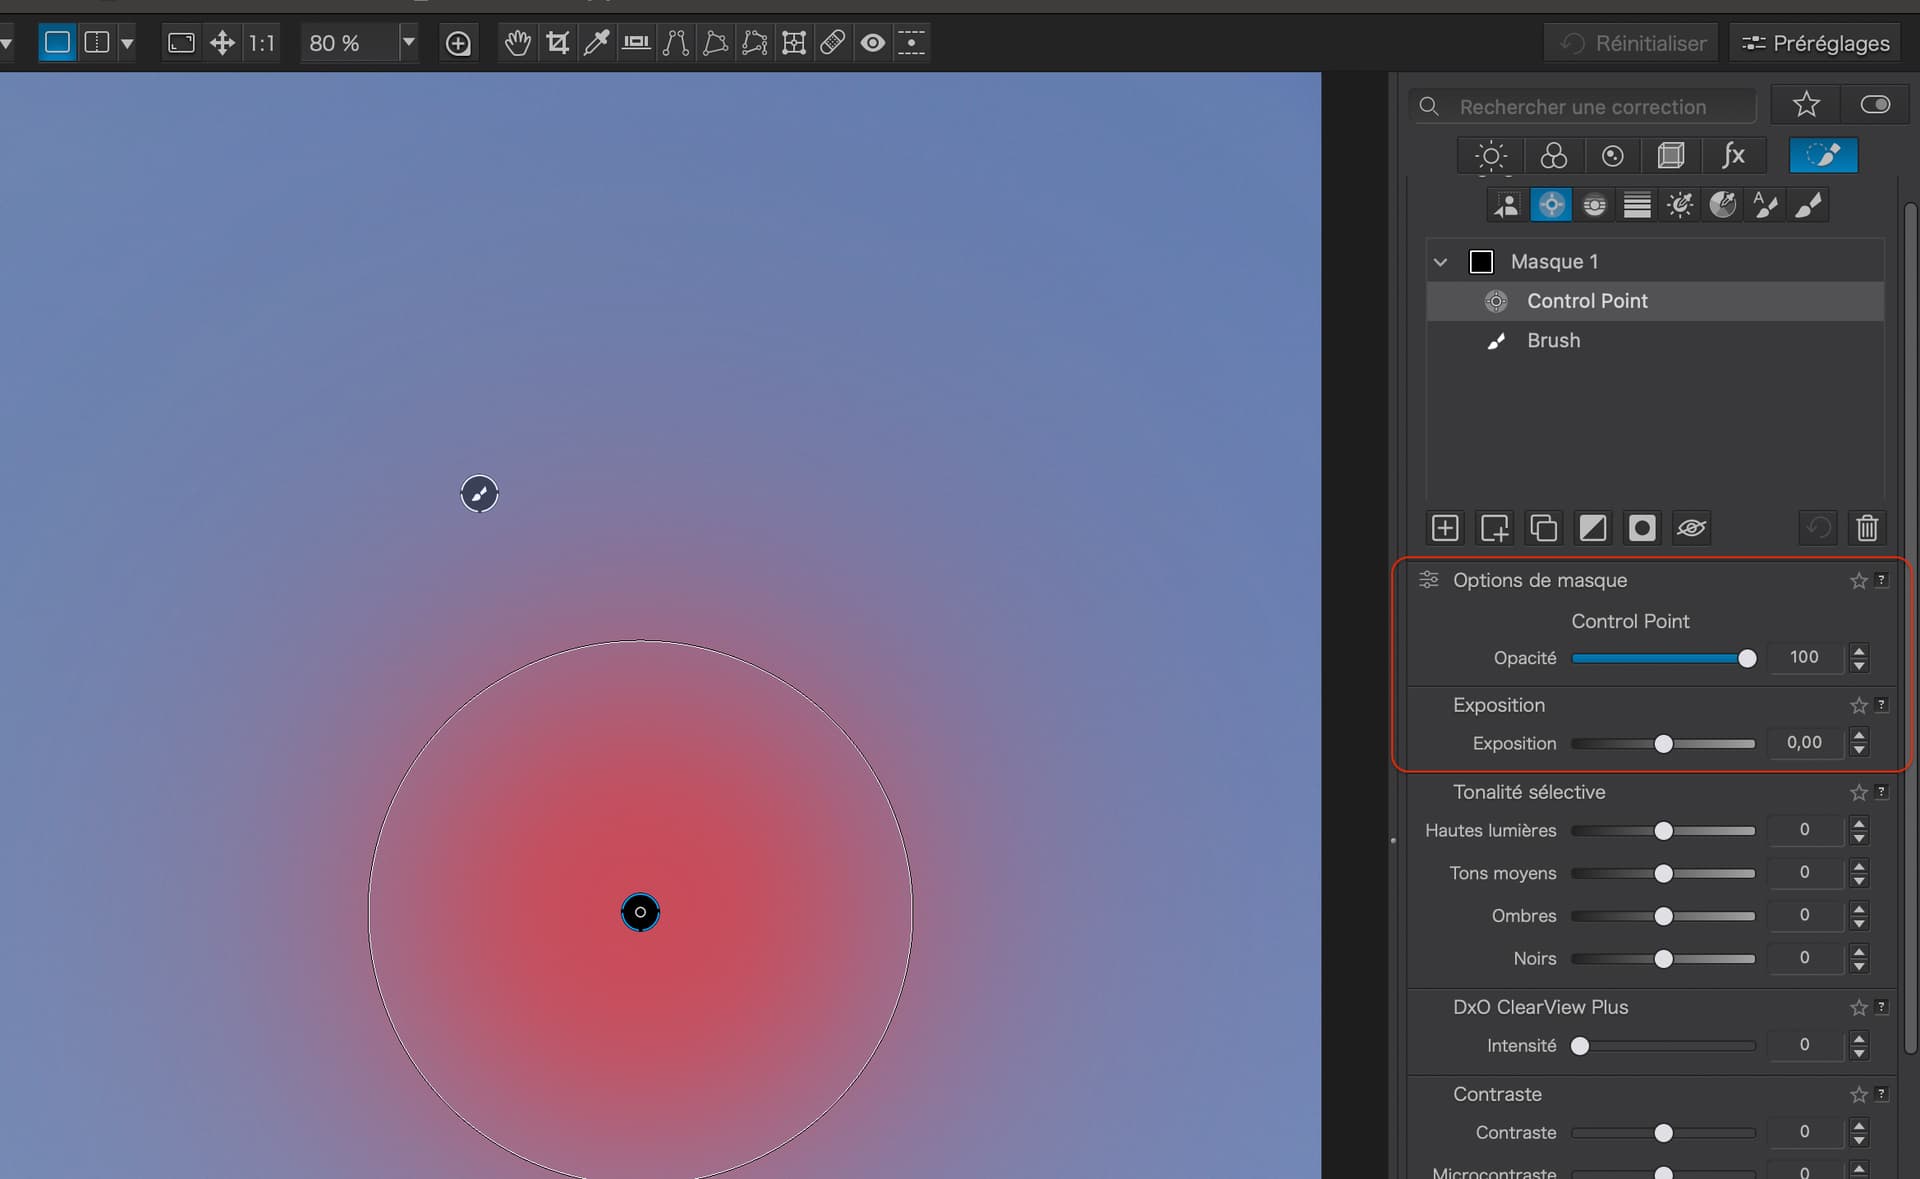Image resolution: width=1920 pixels, height=1179 pixels.
Task: Toggle mask visibility crossed-eye icon
Action: (x=1691, y=528)
